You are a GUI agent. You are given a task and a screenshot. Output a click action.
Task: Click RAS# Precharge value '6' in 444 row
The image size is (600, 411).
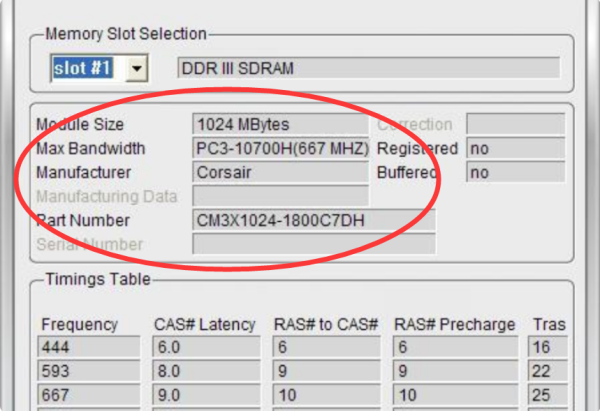point(455,347)
